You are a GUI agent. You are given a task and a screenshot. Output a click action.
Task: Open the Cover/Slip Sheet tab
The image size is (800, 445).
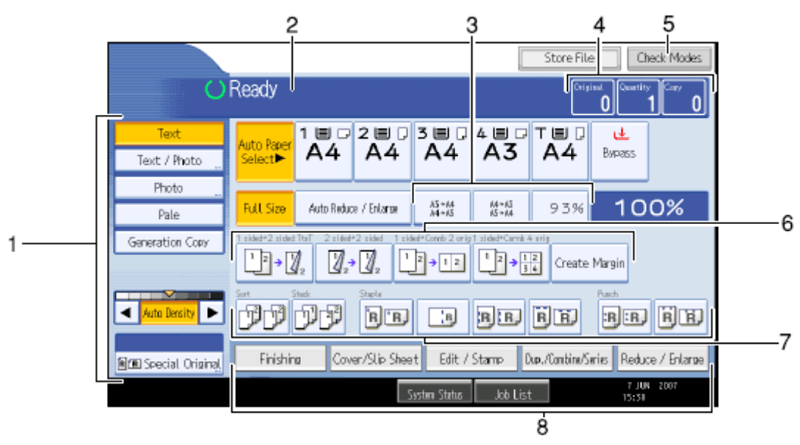pyautogui.click(x=376, y=359)
